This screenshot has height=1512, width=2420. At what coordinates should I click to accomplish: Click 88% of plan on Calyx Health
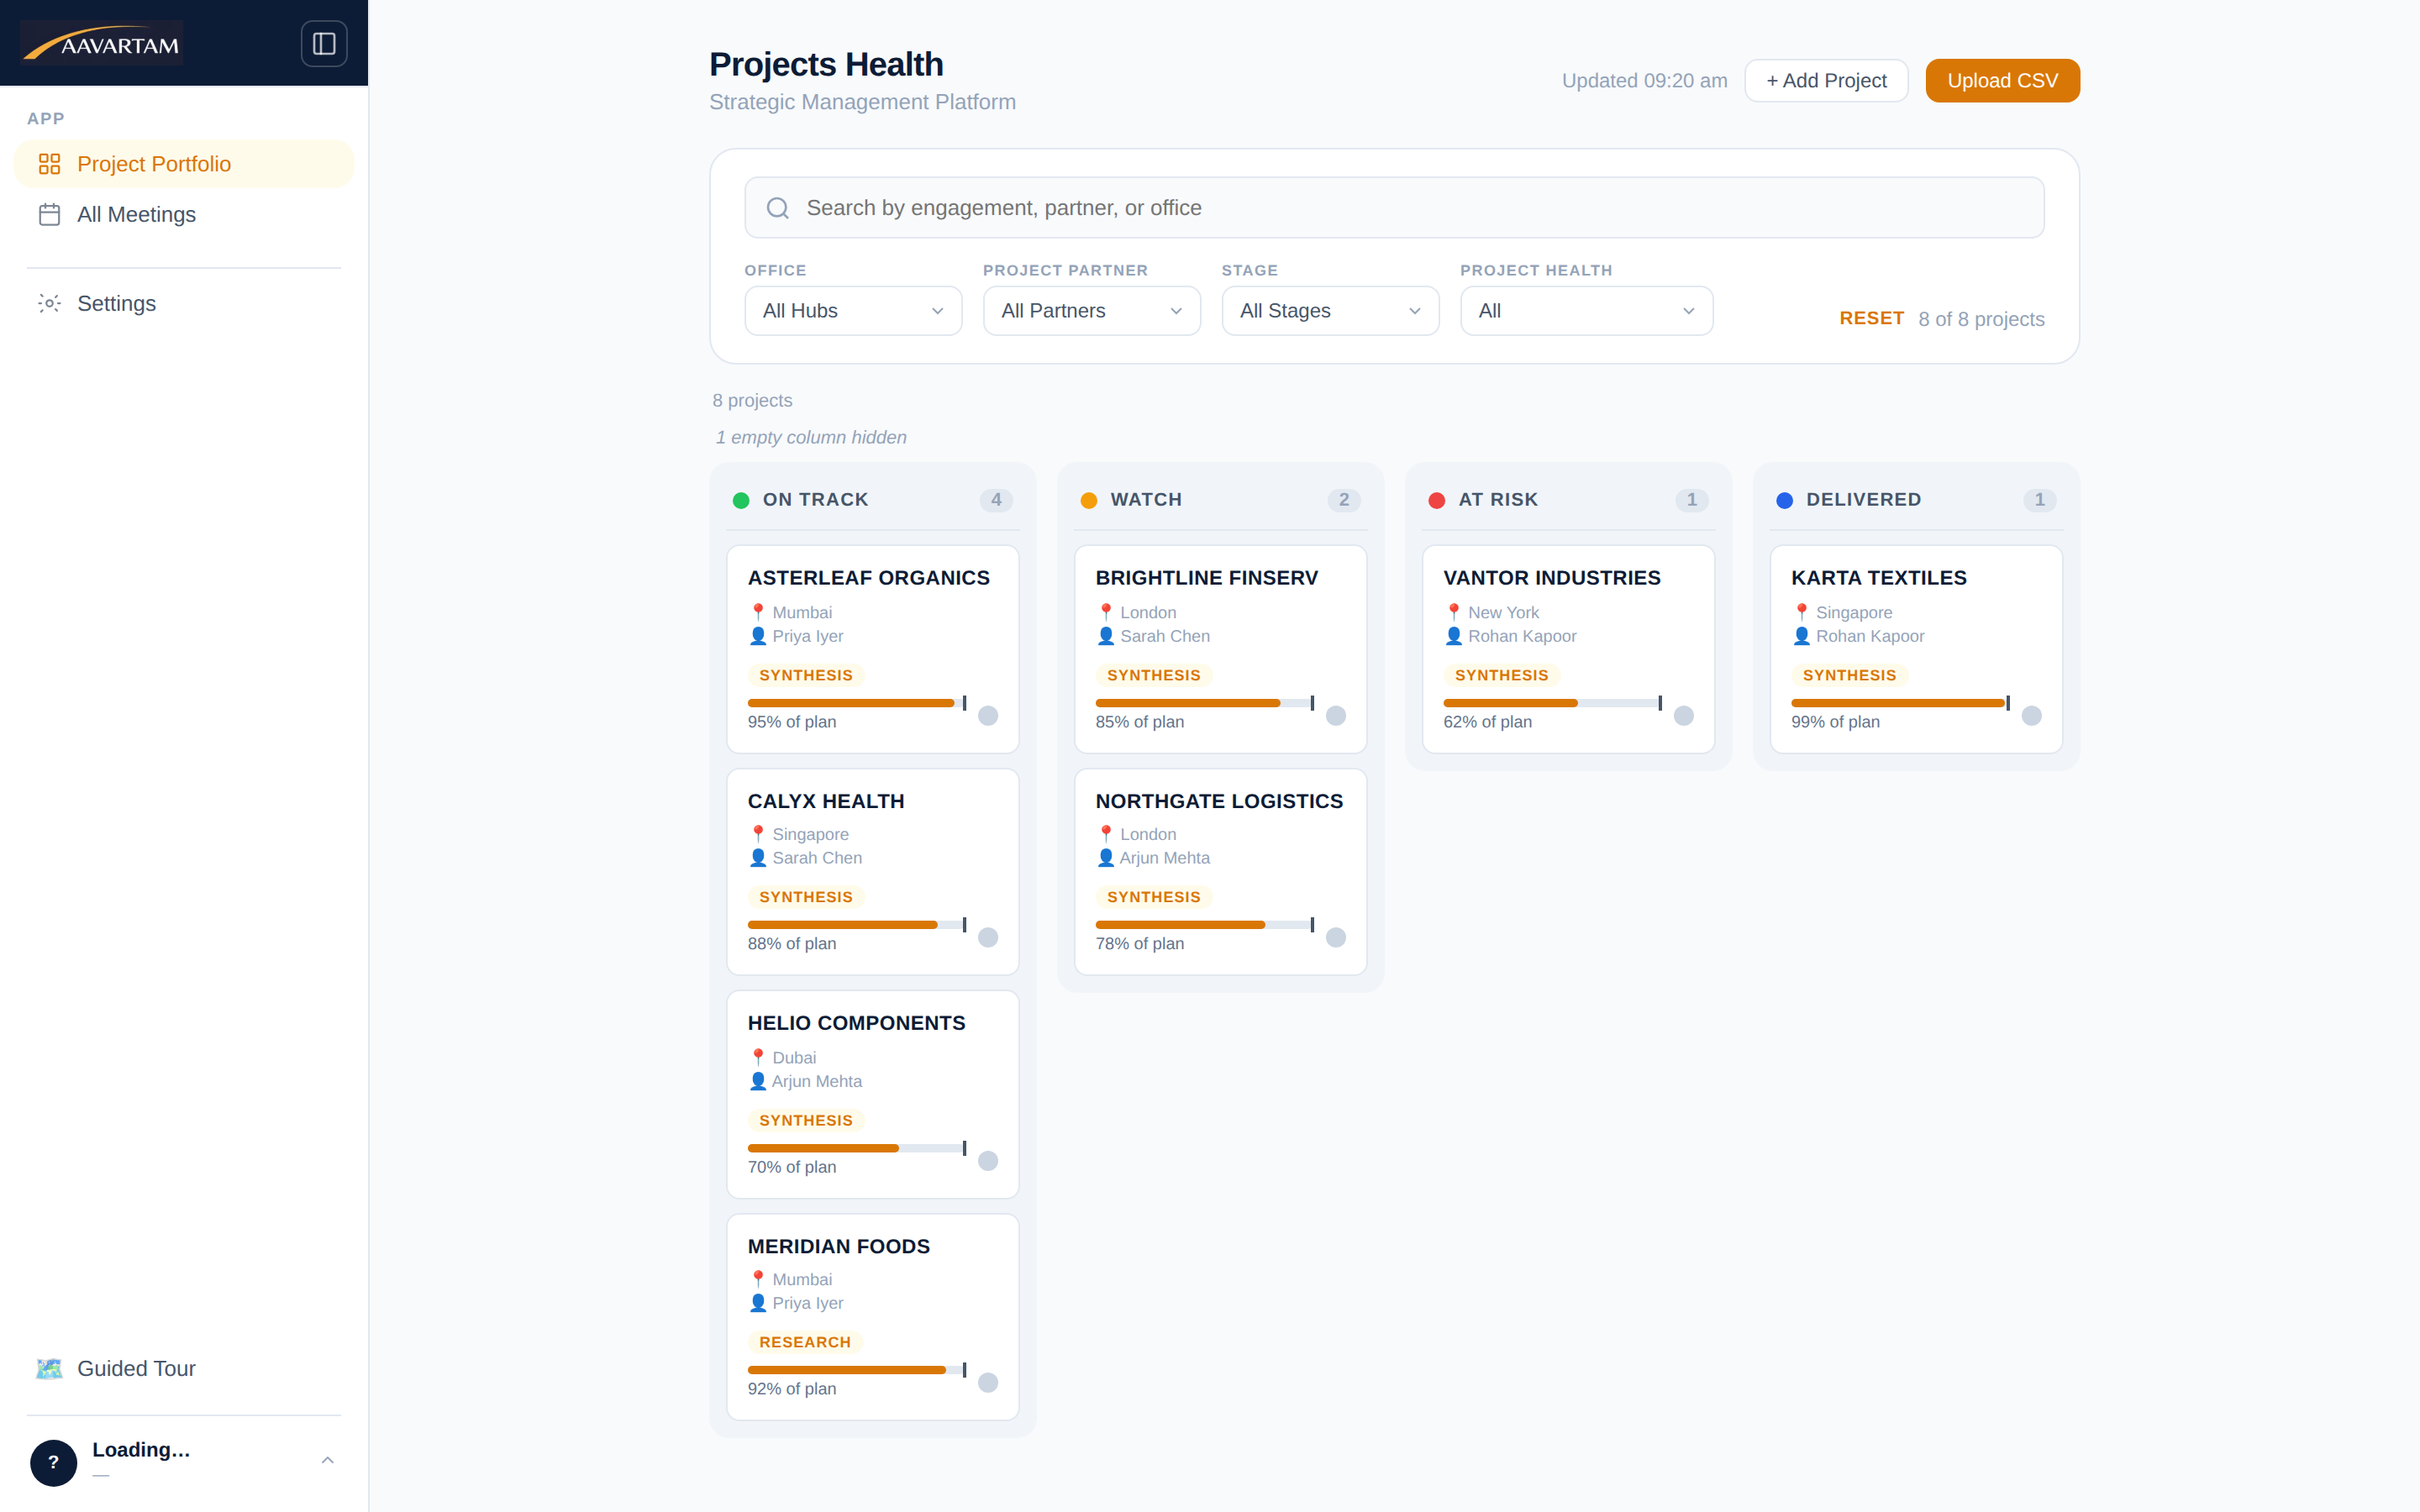tap(792, 943)
